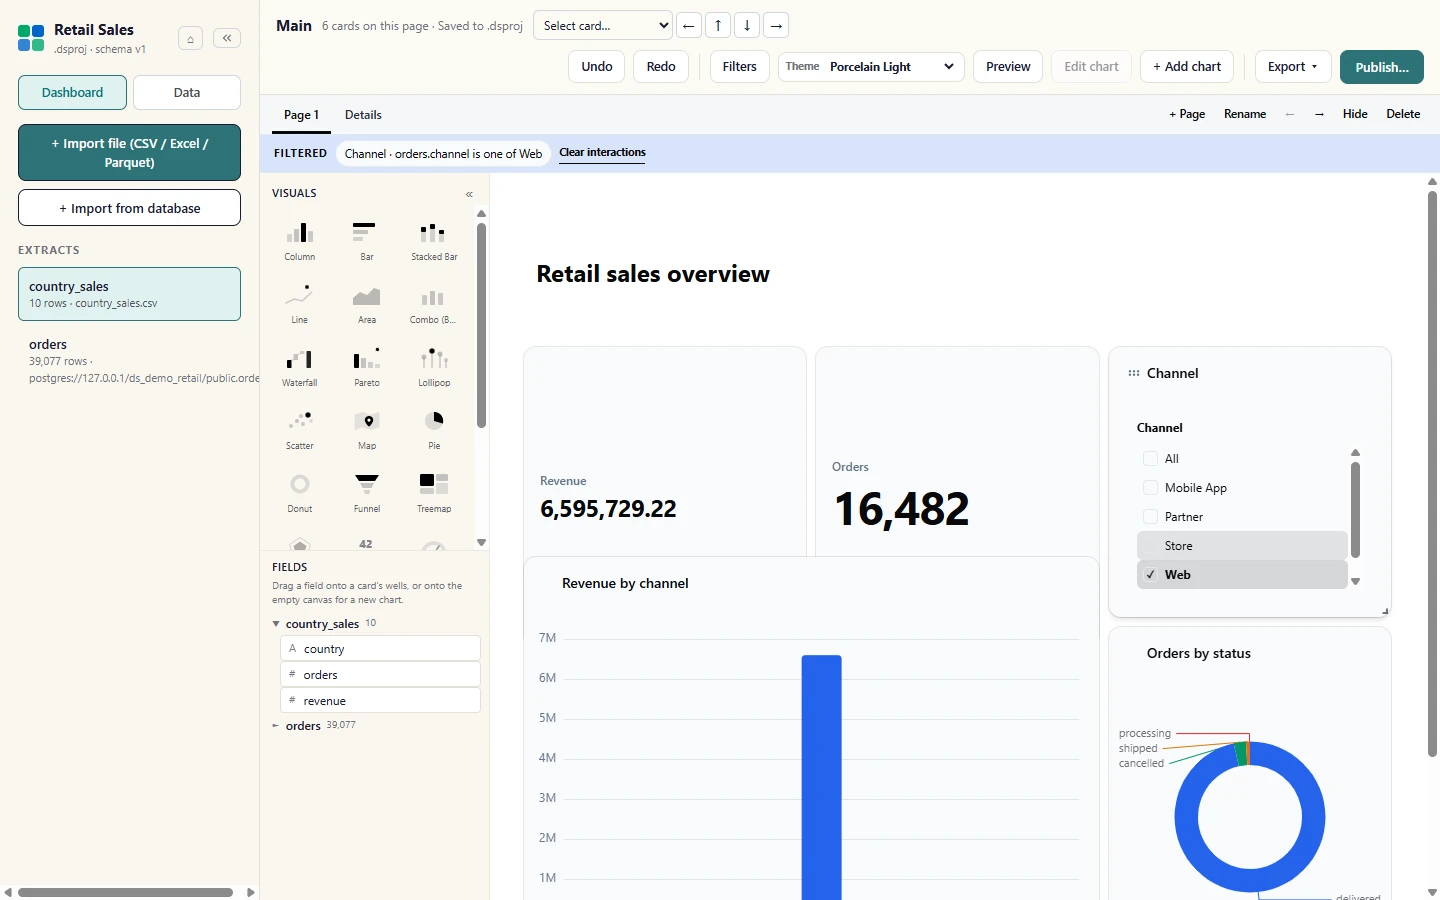
Task: Select the Donut chart visual
Action: tap(300, 493)
